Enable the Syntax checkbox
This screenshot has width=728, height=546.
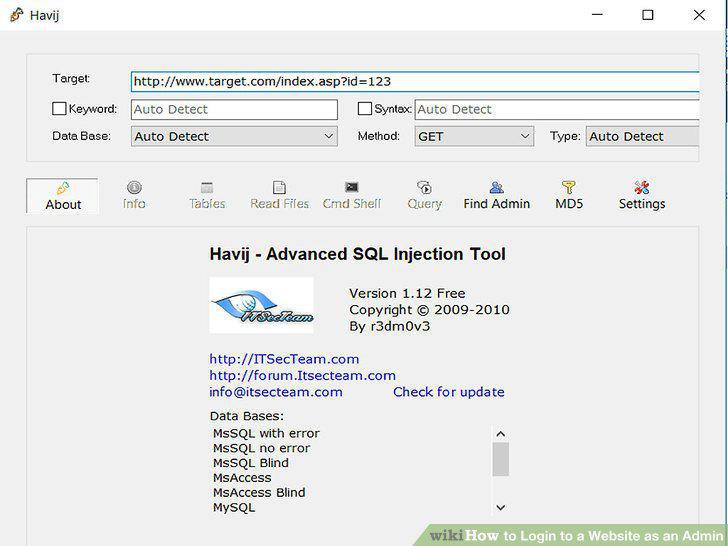pyautogui.click(x=364, y=109)
